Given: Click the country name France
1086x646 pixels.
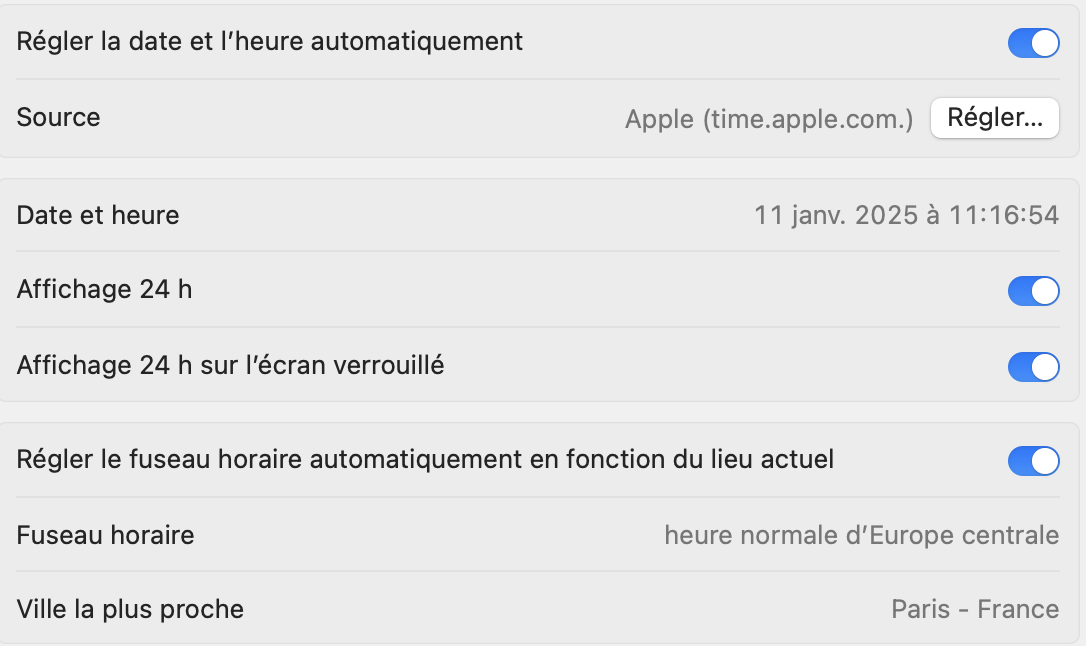Looking at the screenshot, I should click(x=1018, y=610).
